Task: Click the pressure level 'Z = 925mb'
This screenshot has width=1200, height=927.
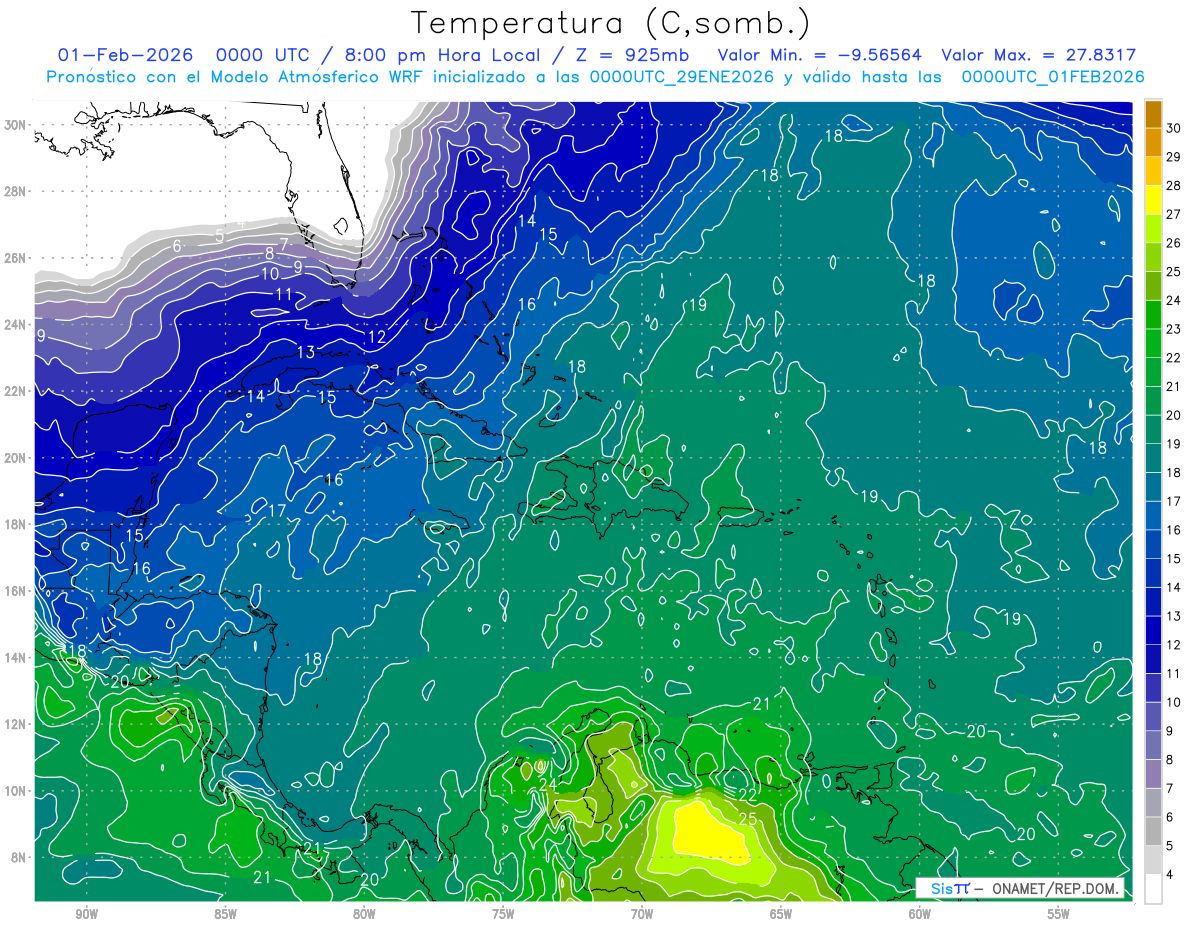Action: [x=628, y=55]
